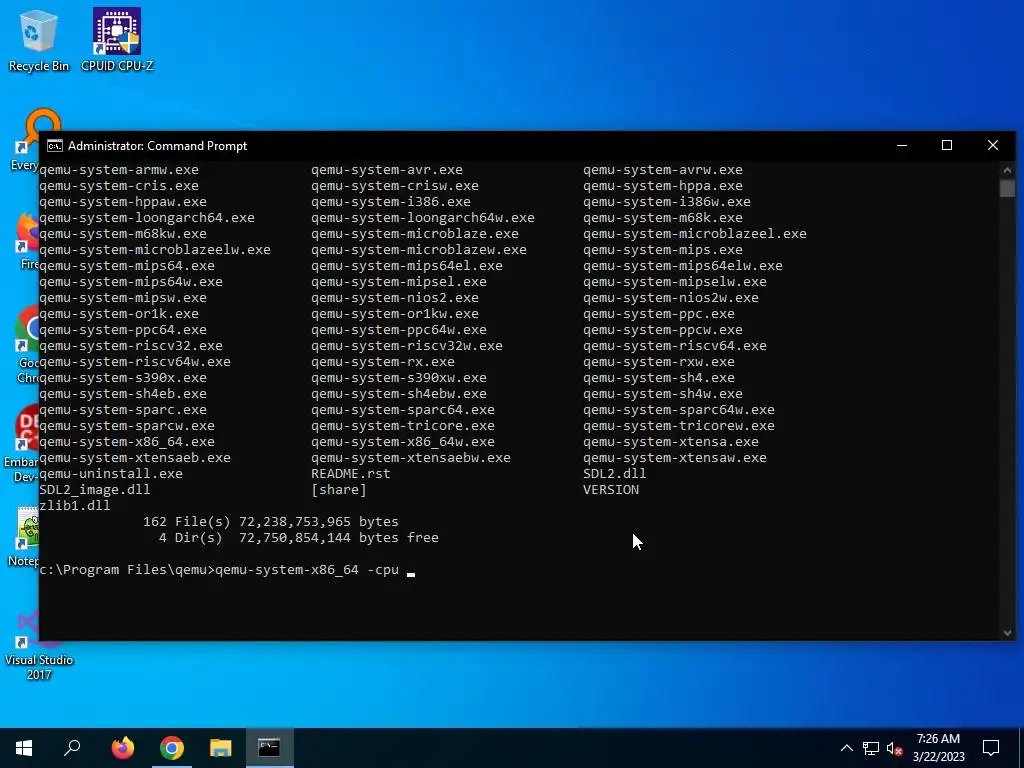Click the text [share]
Screen dimensions: 1024x768
[x=339, y=490]
